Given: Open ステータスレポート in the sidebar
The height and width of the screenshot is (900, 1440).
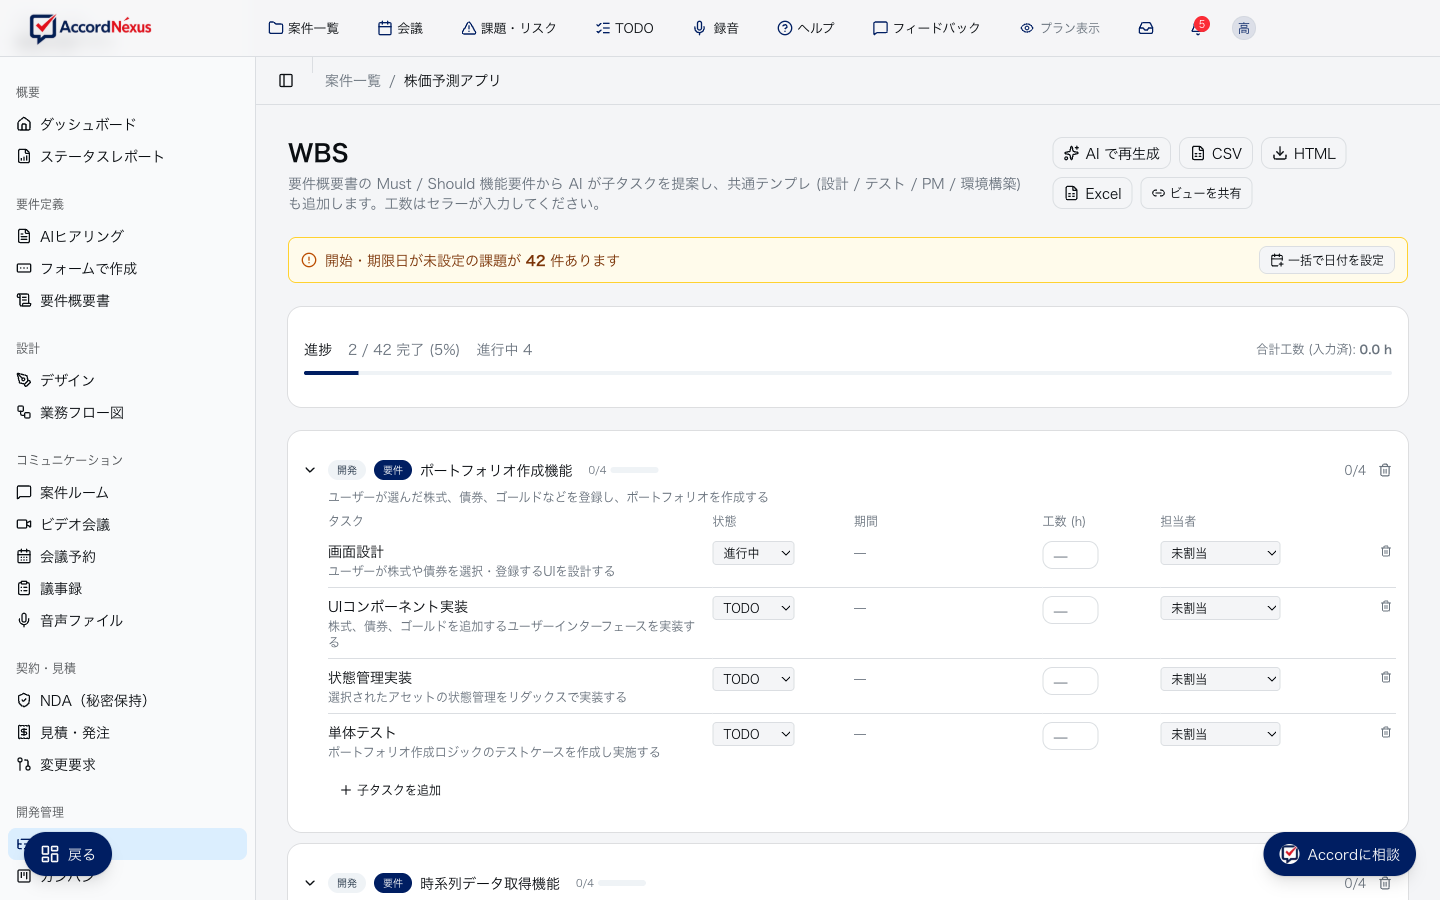Looking at the screenshot, I should pyautogui.click(x=127, y=156).
